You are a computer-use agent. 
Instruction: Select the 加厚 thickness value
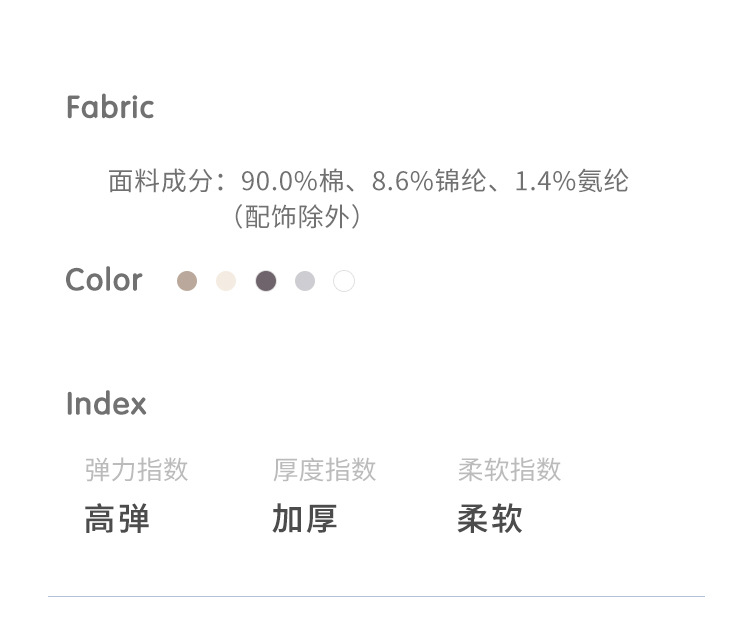304,519
